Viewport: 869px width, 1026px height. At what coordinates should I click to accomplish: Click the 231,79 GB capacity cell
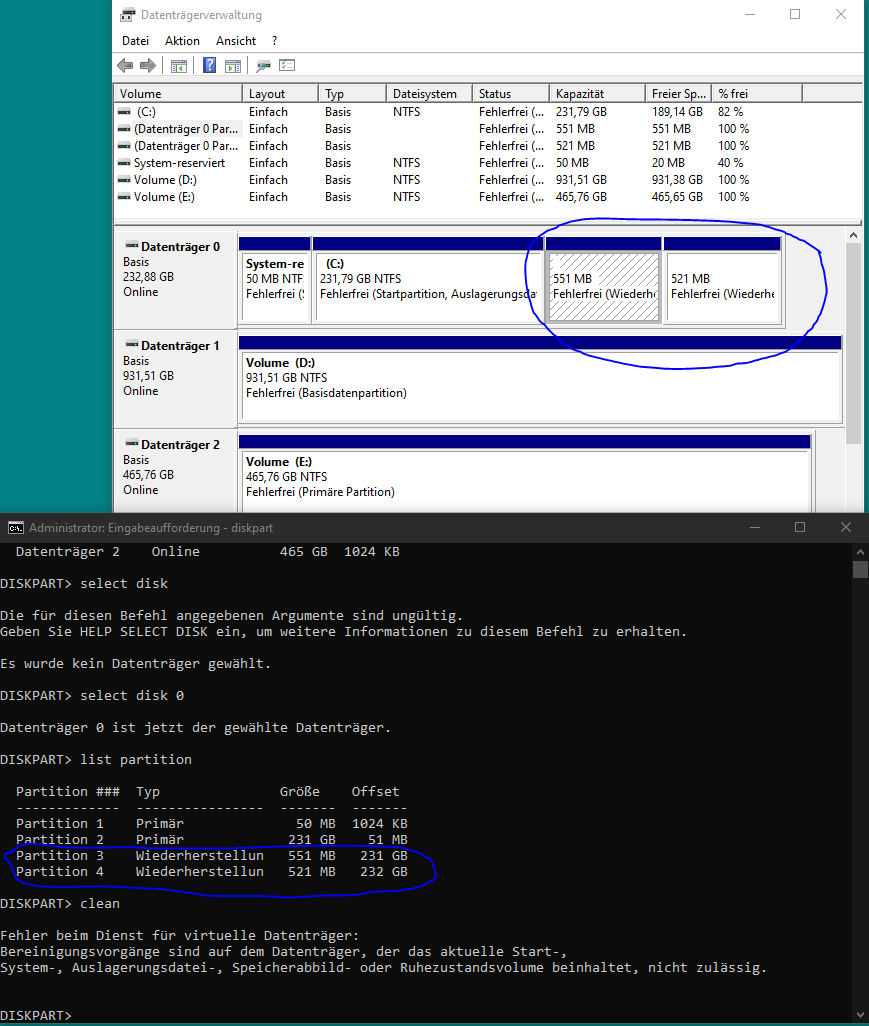(581, 112)
